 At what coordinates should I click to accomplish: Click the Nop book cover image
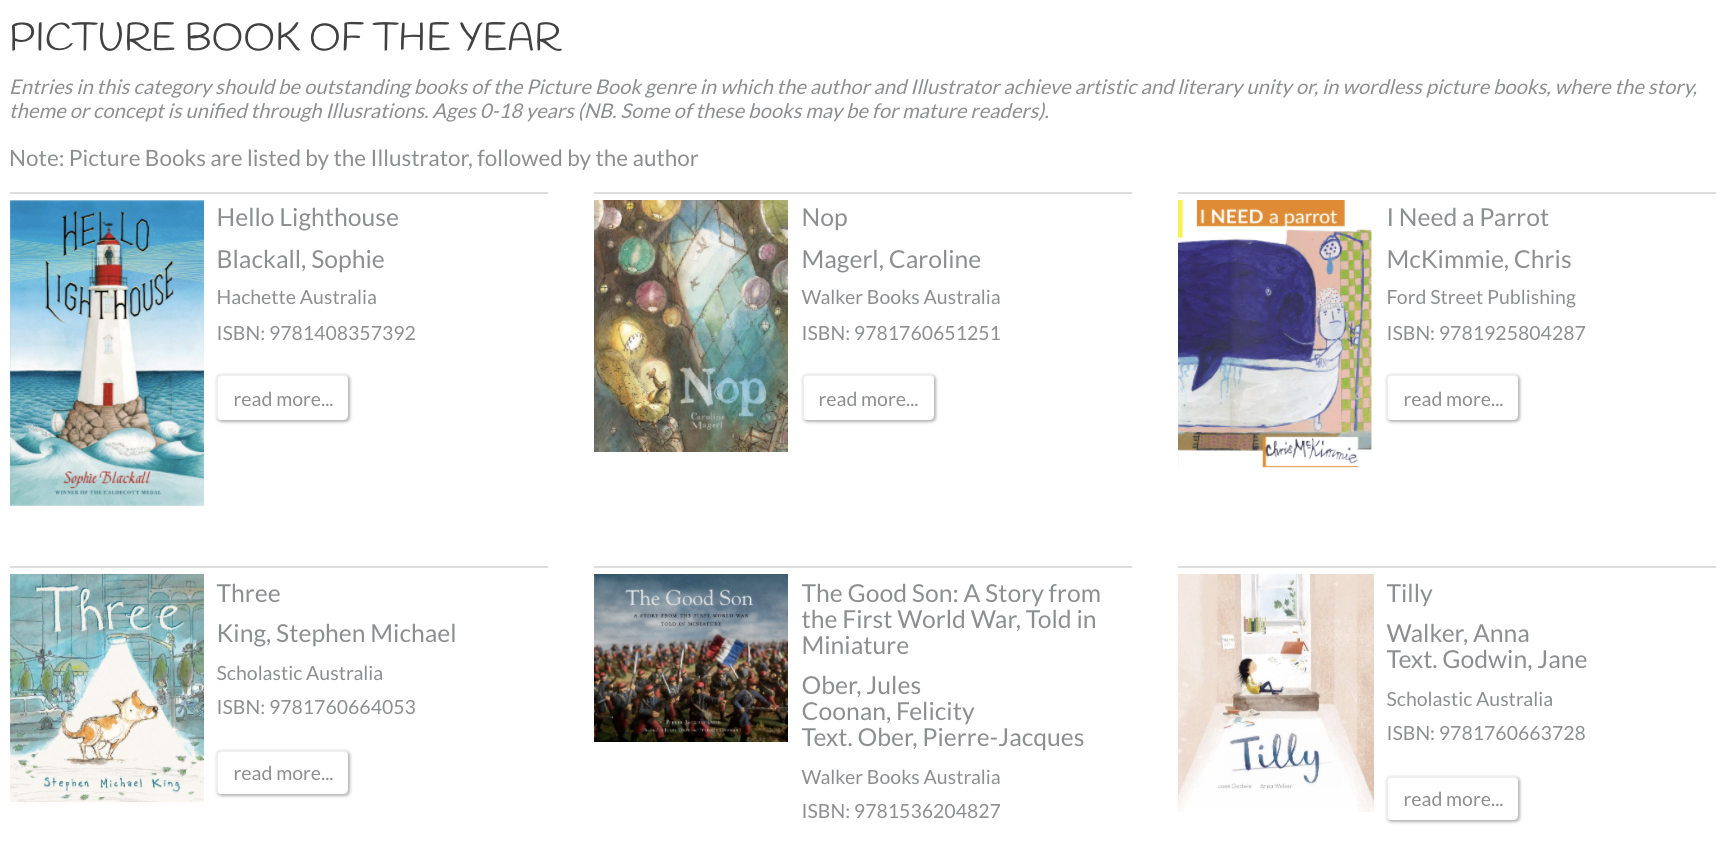point(690,326)
